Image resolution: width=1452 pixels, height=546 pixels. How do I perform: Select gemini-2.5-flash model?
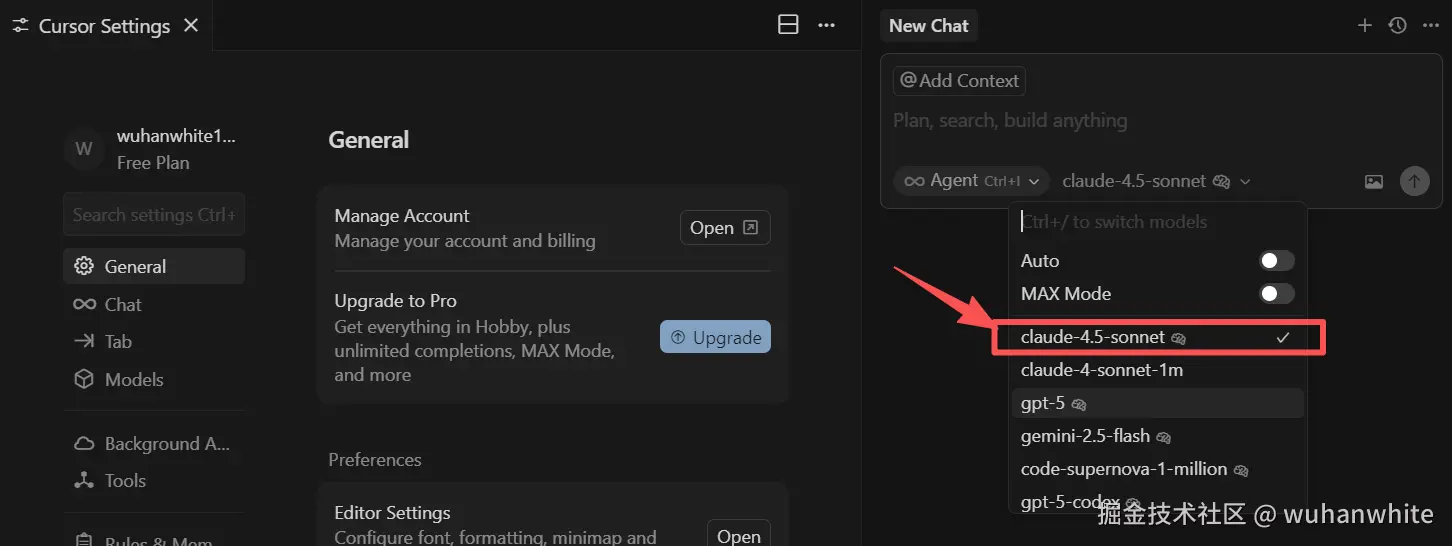(1157, 436)
